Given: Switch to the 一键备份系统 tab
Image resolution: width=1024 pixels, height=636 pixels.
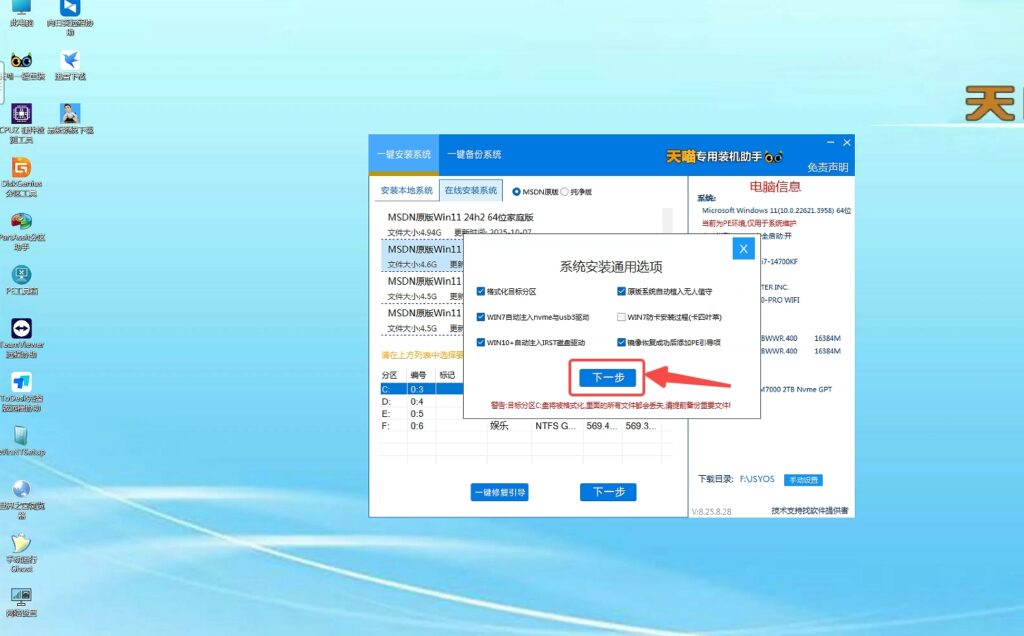Looking at the screenshot, I should pyautogui.click(x=474, y=155).
